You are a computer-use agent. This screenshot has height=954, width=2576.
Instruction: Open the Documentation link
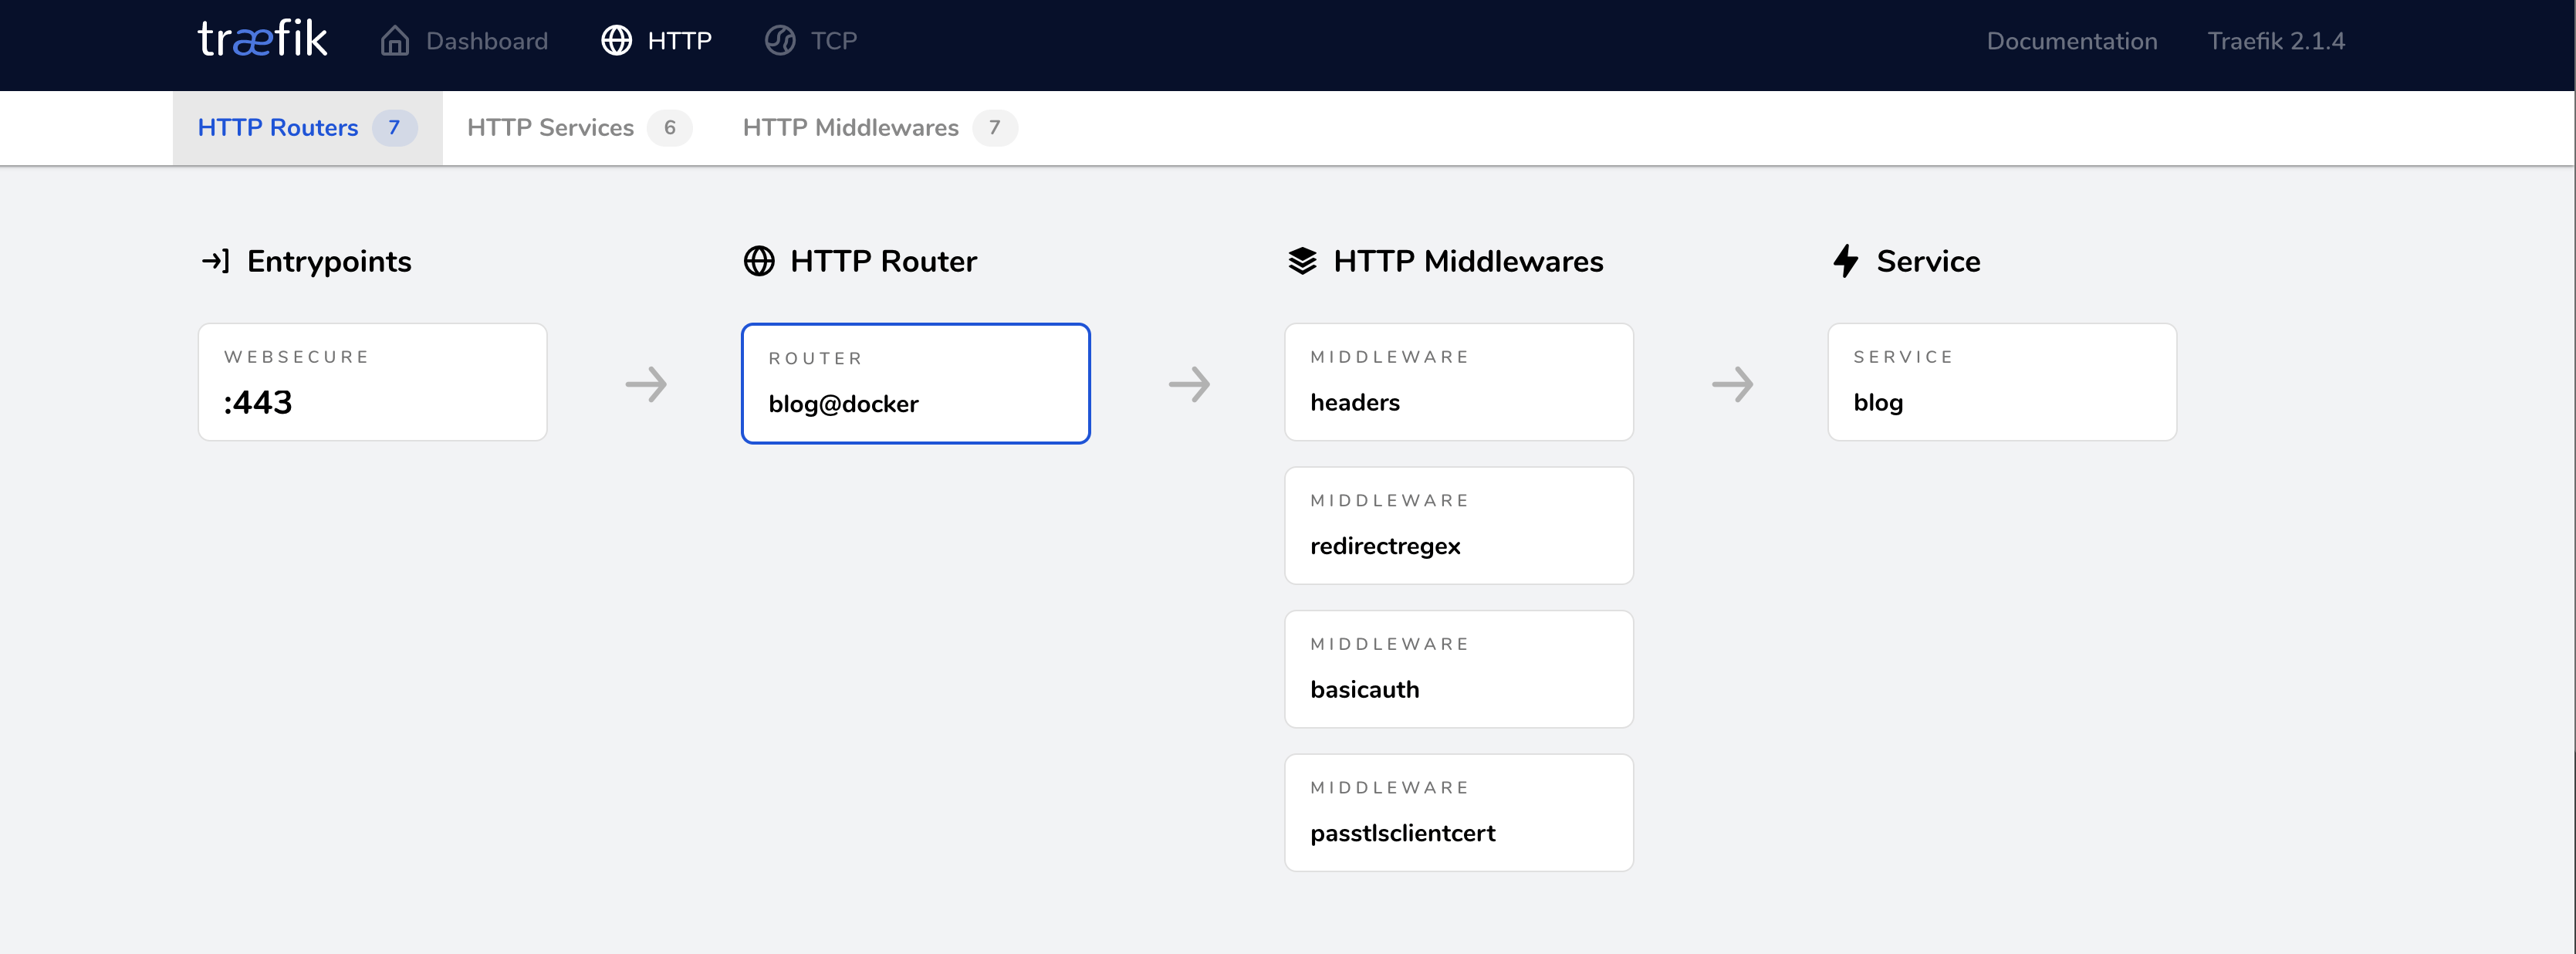[x=2071, y=41]
